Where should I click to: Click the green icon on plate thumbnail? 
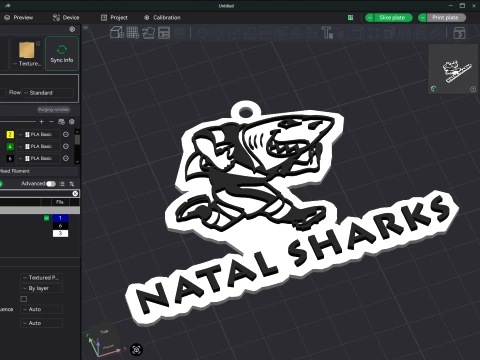pos(434,88)
